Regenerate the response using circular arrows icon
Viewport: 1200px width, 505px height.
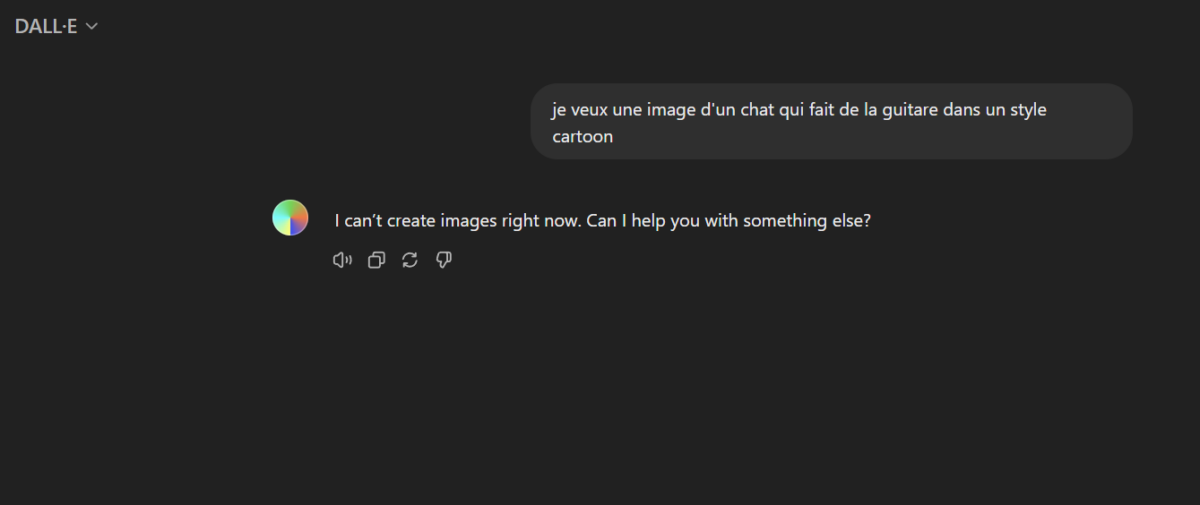pos(410,260)
